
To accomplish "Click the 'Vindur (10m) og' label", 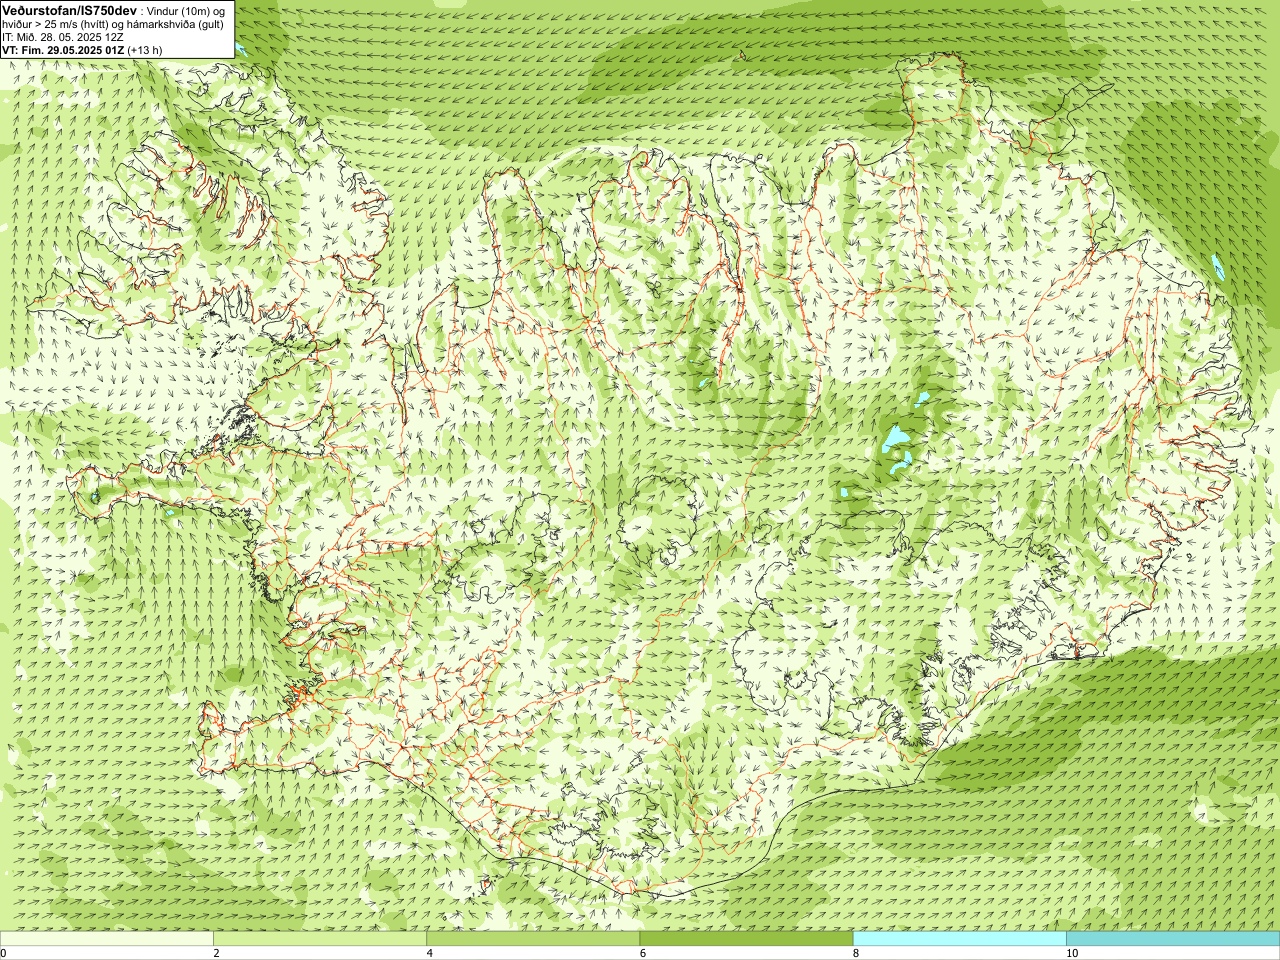I will (x=186, y=12).
